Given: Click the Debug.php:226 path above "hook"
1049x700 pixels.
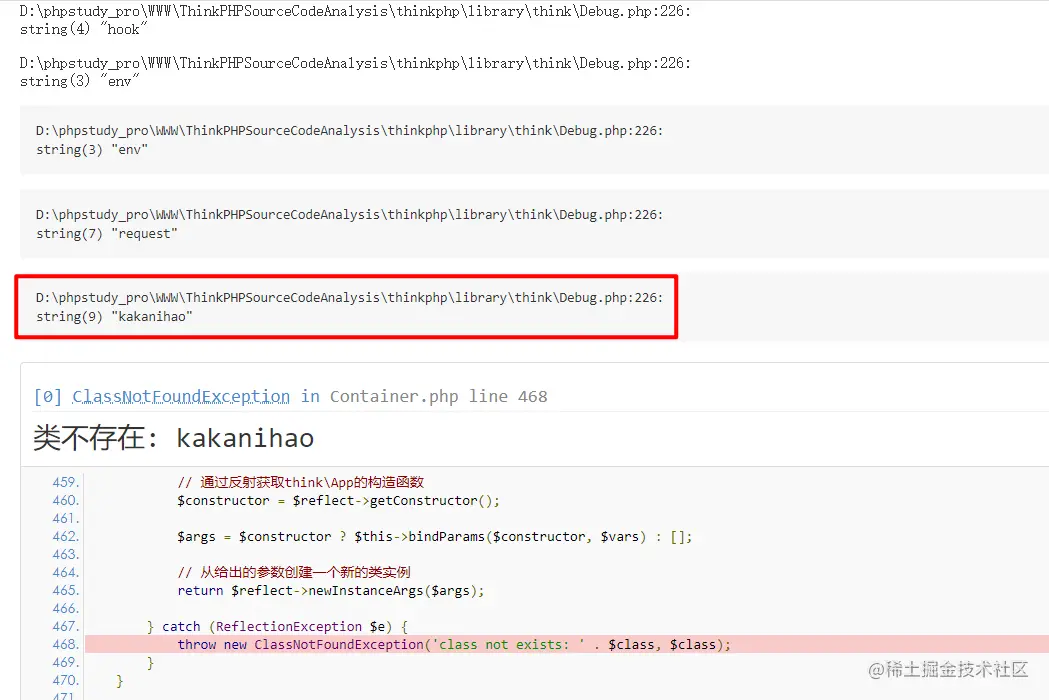Looking at the screenshot, I should pyautogui.click(x=355, y=11).
